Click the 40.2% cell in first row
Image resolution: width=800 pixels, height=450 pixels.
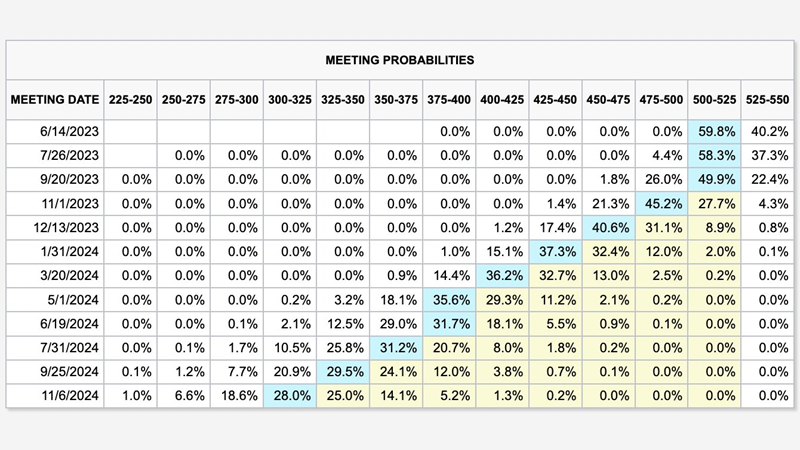(766, 131)
